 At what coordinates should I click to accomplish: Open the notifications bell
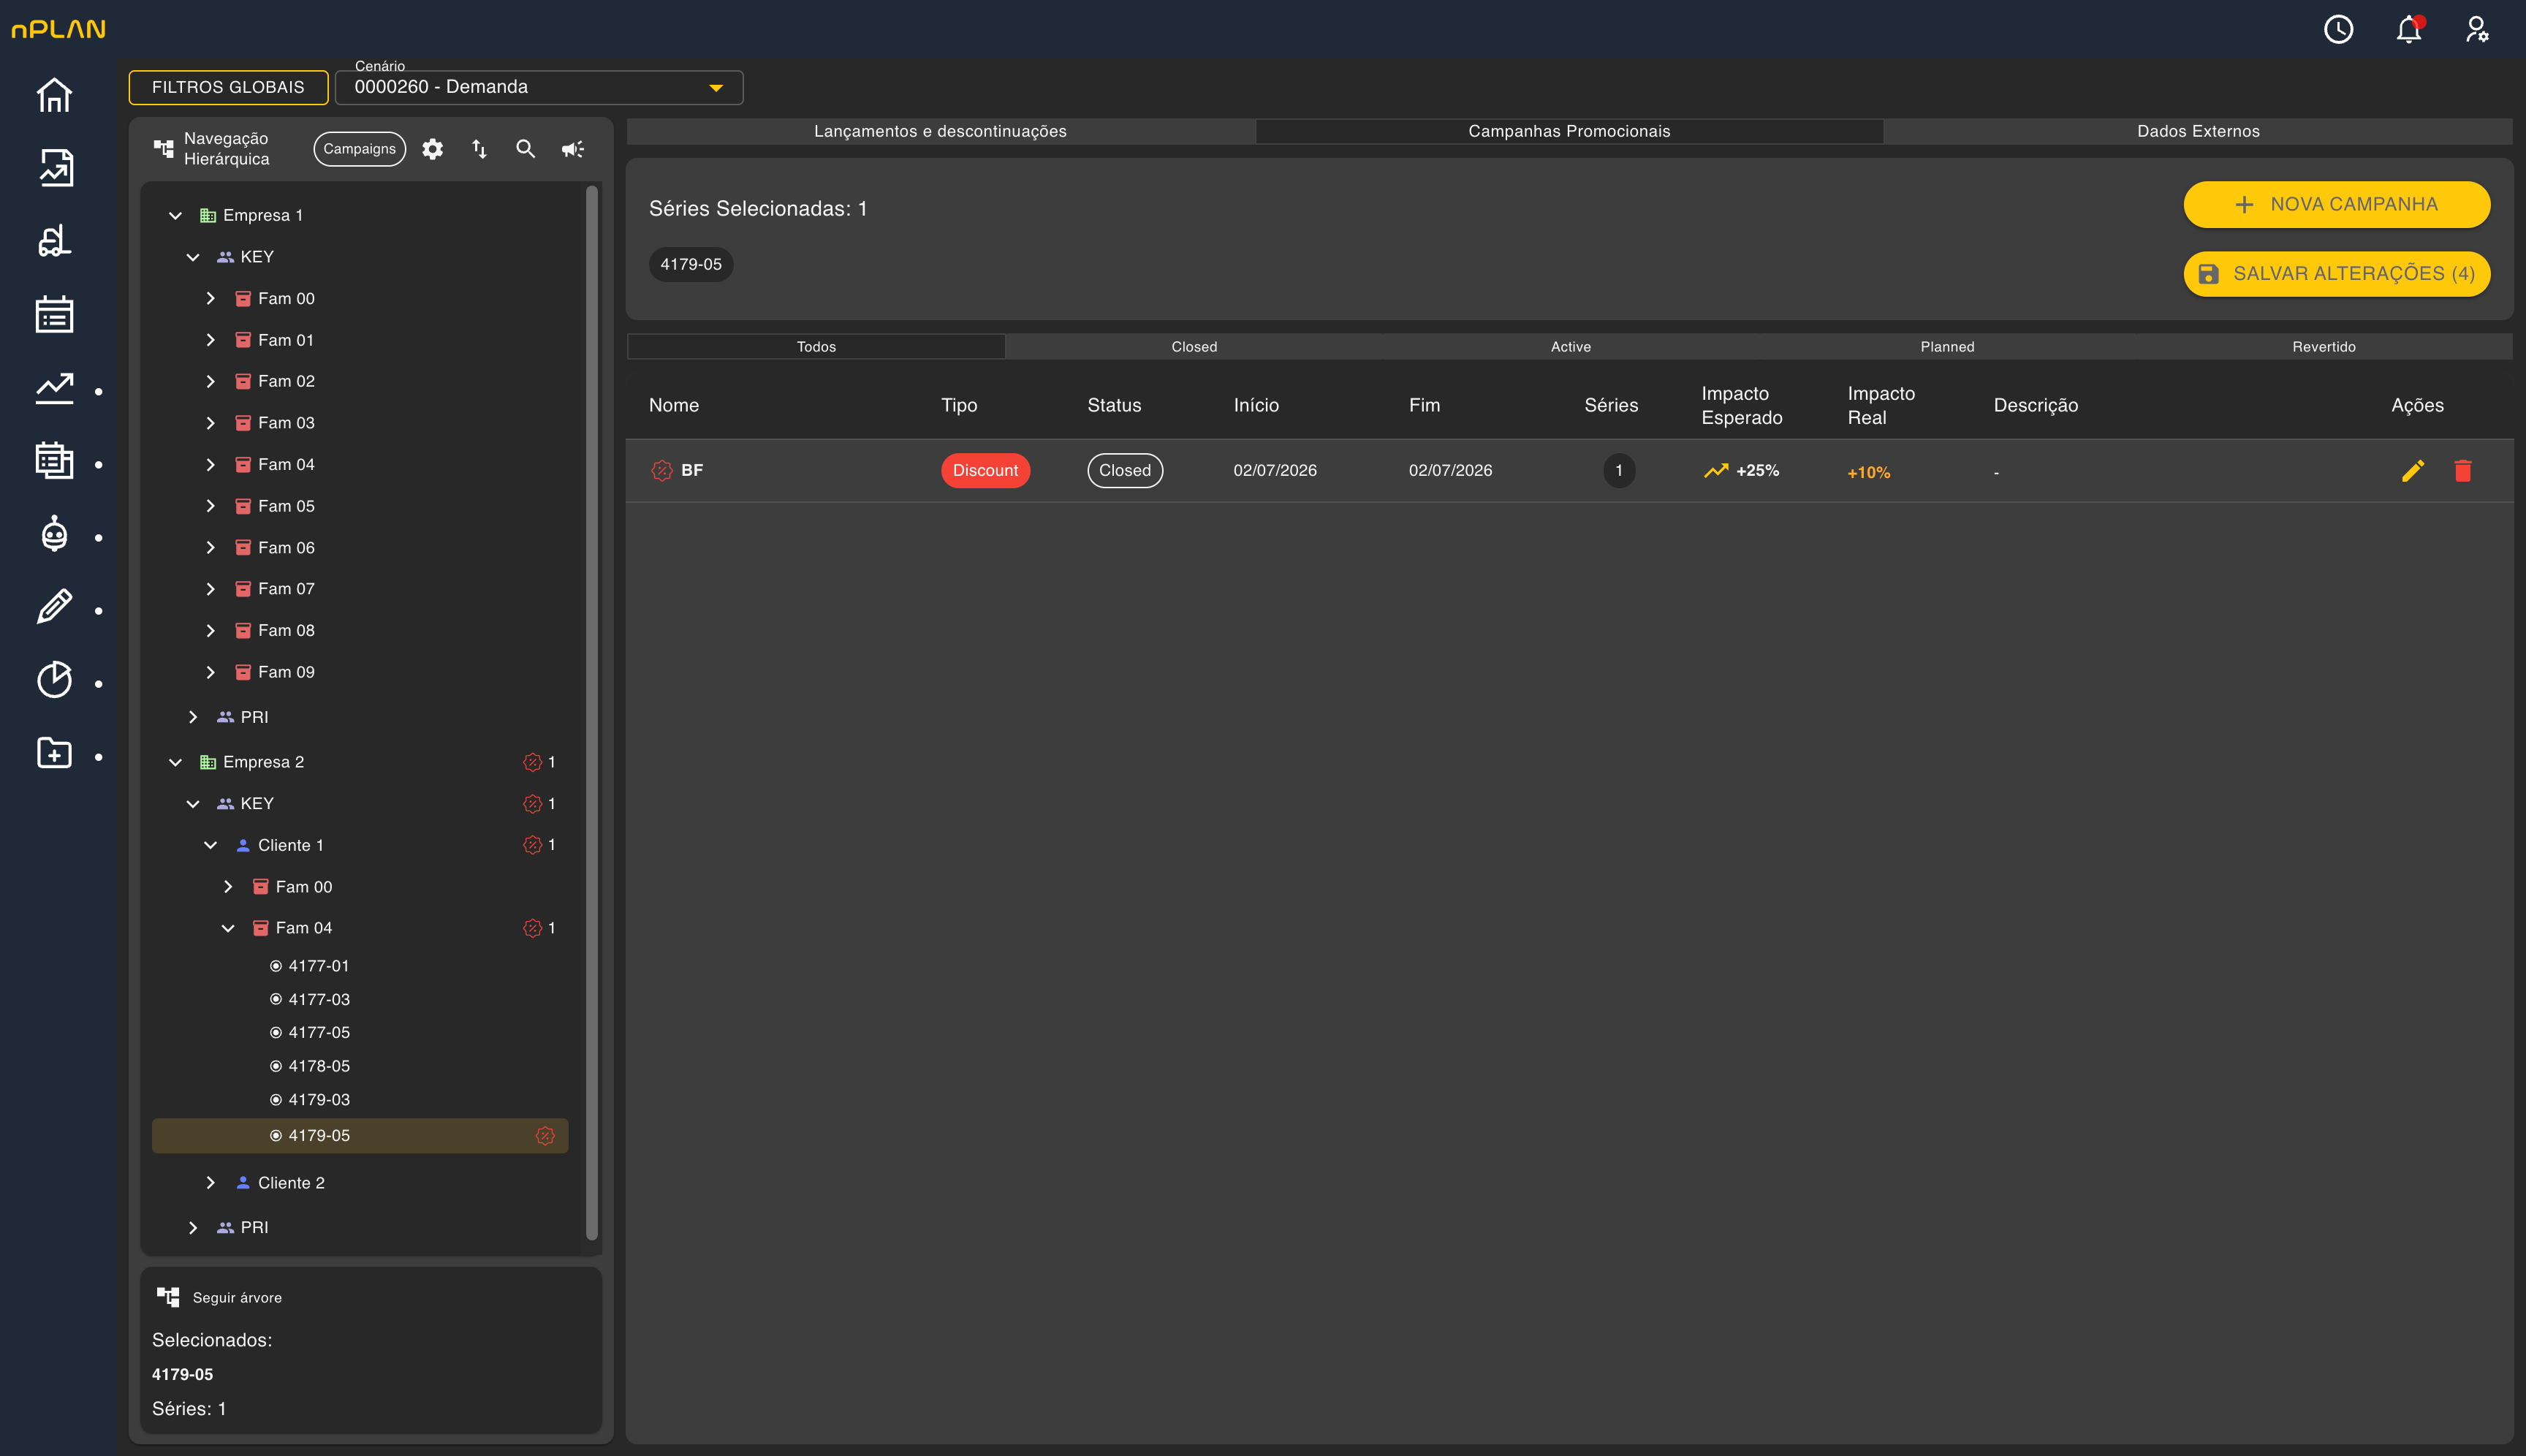click(2408, 29)
